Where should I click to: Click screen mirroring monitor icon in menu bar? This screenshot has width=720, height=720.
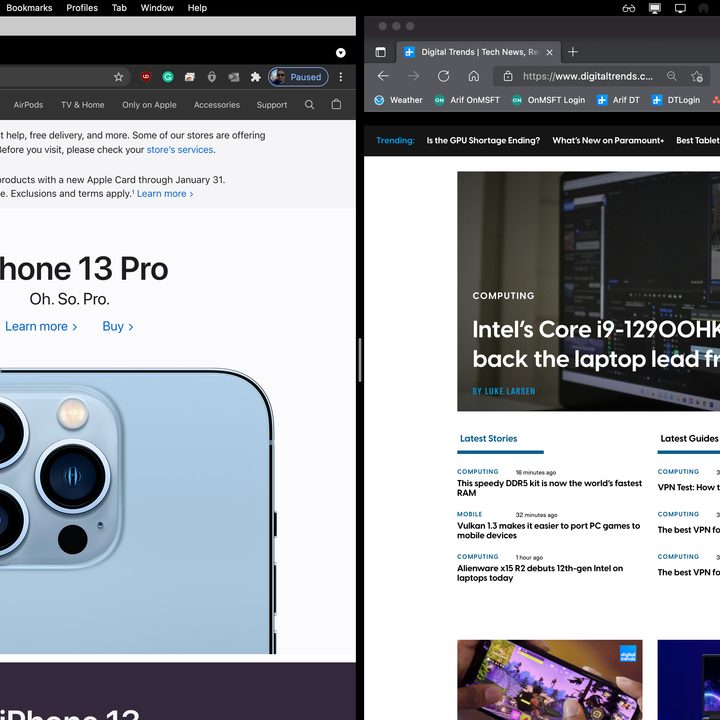click(x=680, y=8)
